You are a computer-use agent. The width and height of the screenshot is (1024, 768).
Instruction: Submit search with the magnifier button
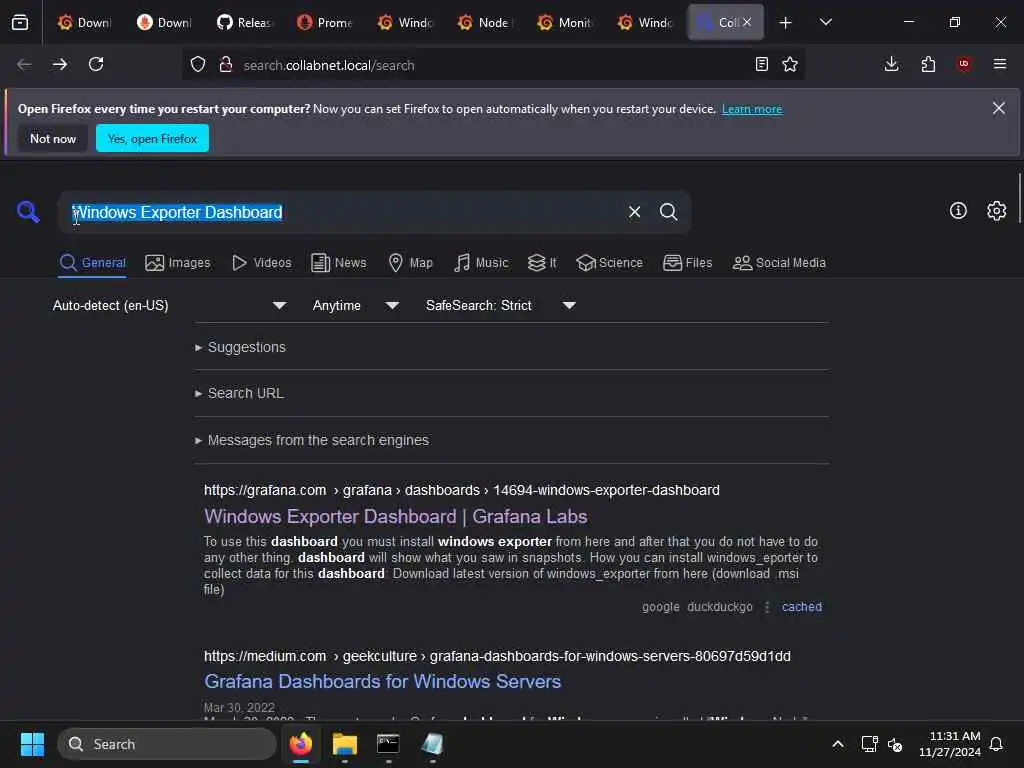click(668, 212)
